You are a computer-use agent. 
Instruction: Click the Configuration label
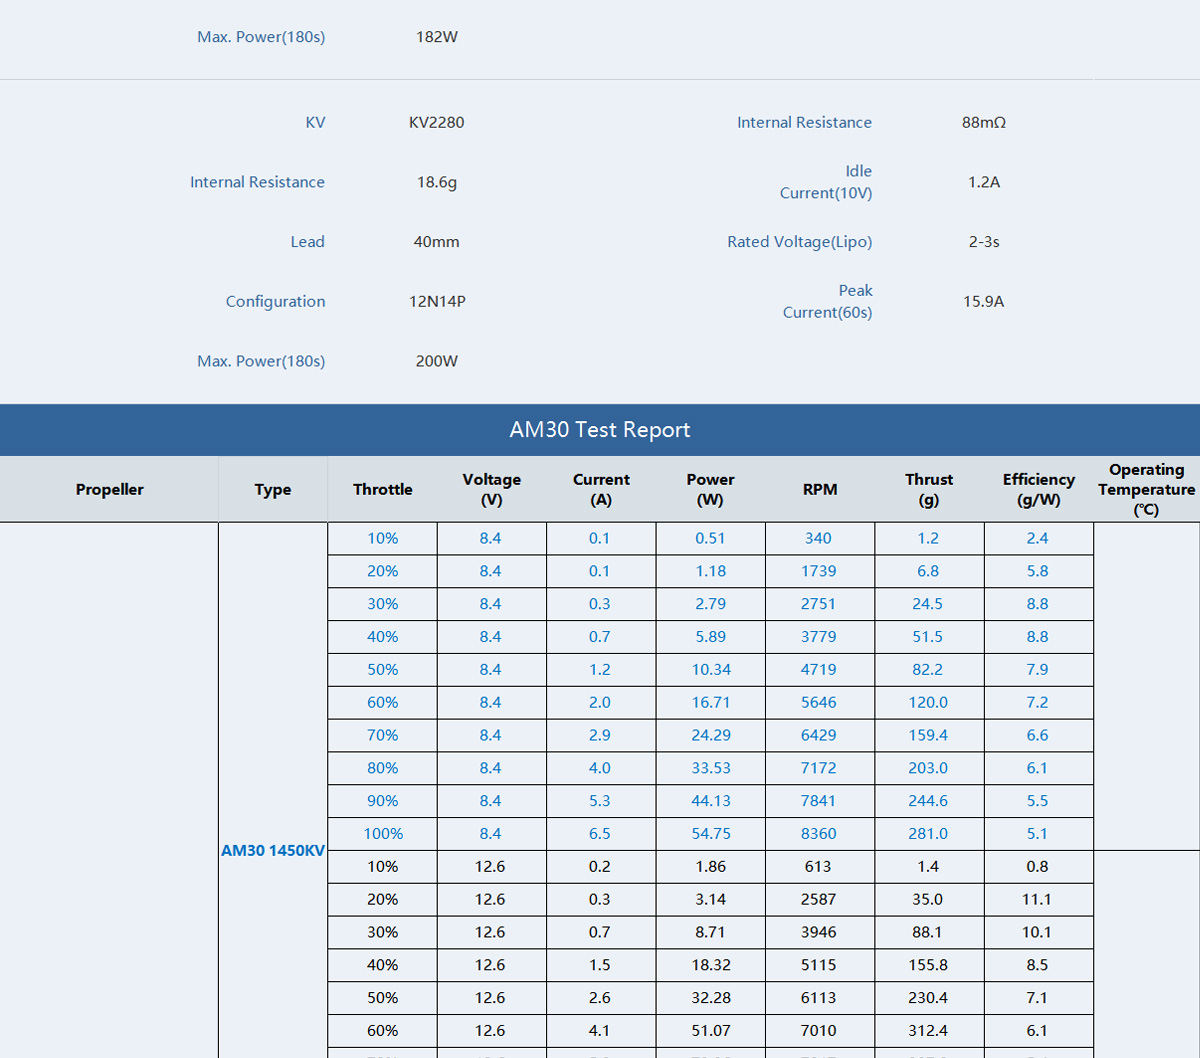pos(275,301)
